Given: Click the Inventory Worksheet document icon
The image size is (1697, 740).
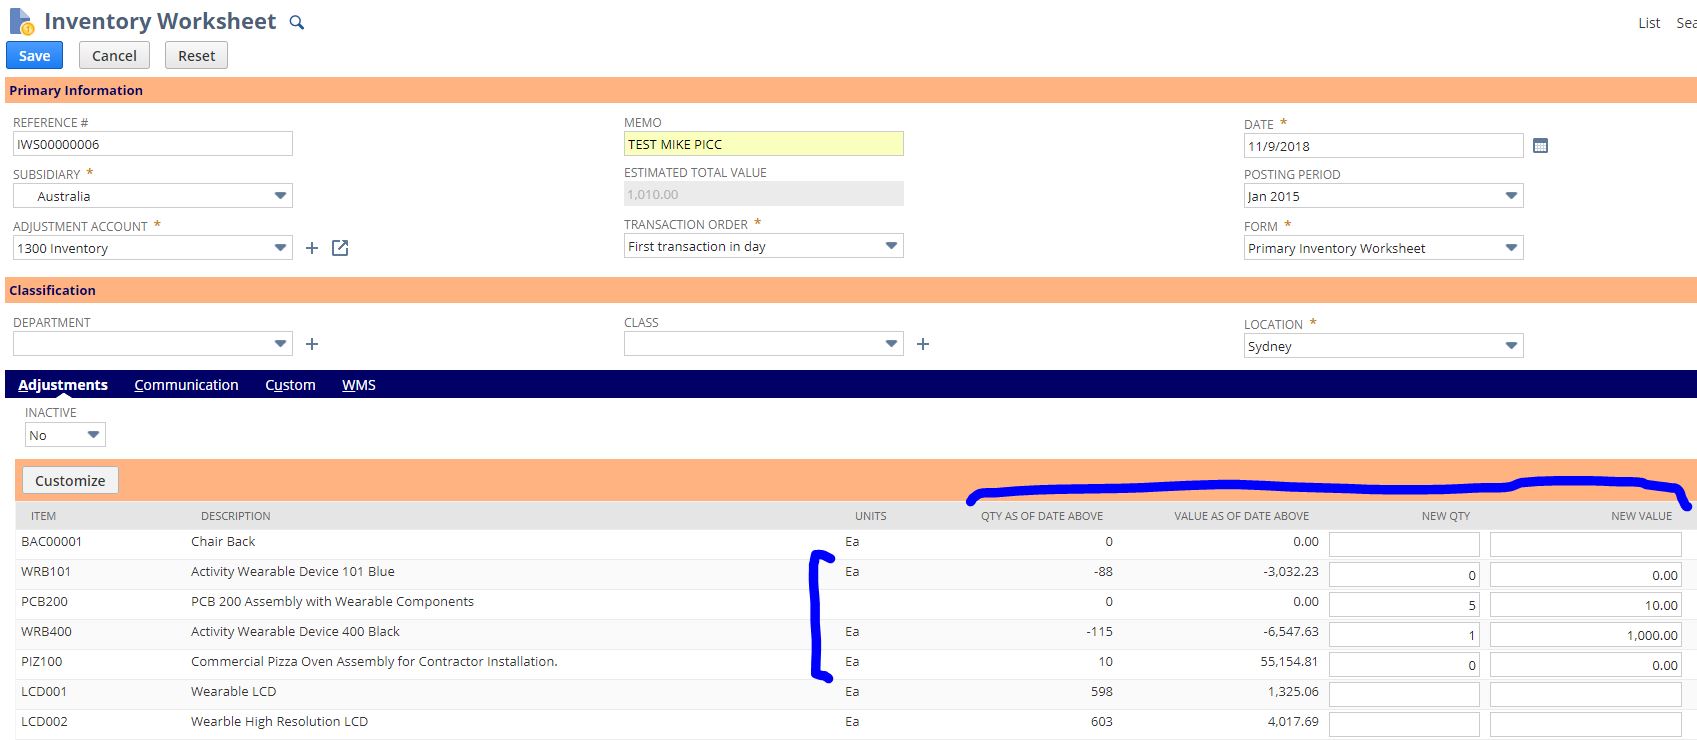Looking at the screenshot, I should pyautogui.click(x=21, y=21).
